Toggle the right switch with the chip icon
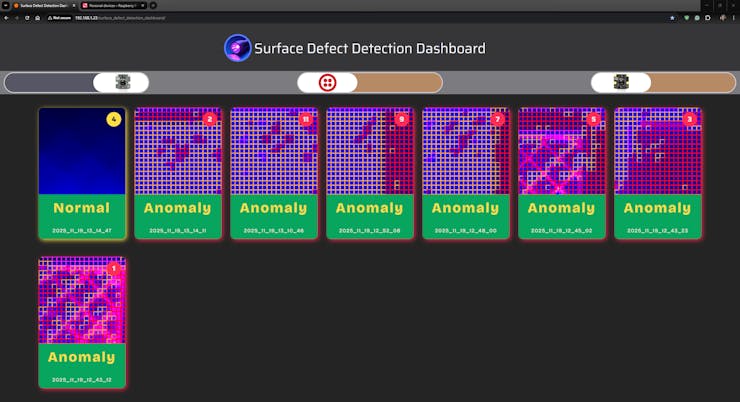 (664, 83)
